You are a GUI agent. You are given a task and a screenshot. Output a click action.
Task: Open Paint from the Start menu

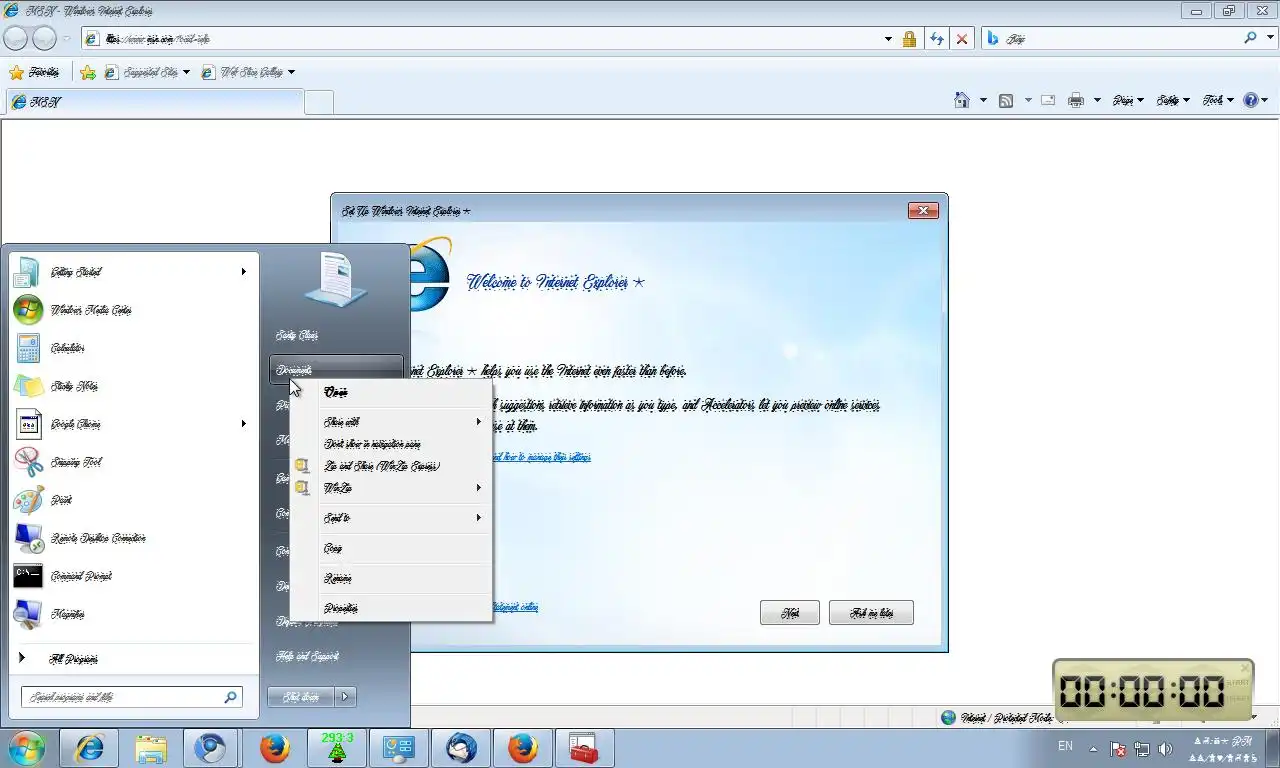pos(130,500)
